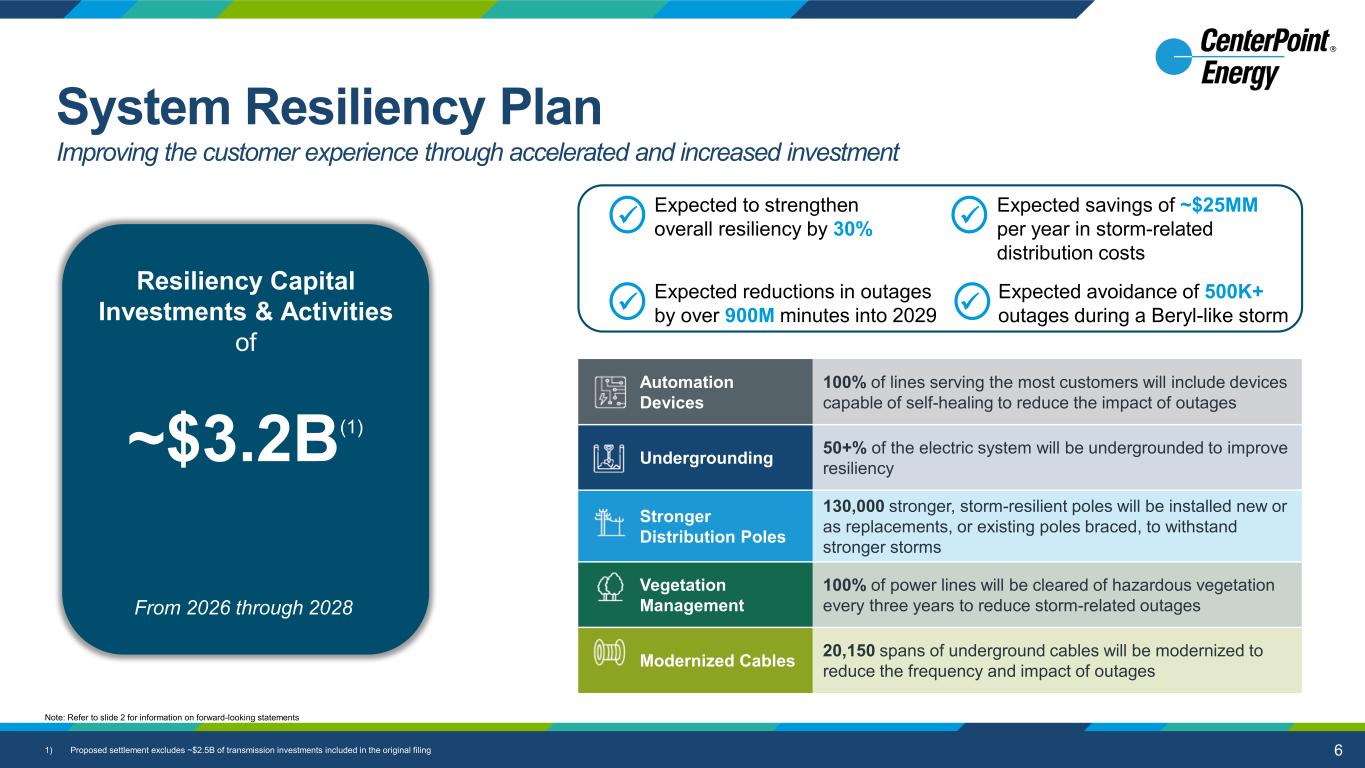
Task: Click the Undergrounding cable icon
Action: pyautogui.click(x=610, y=457)
